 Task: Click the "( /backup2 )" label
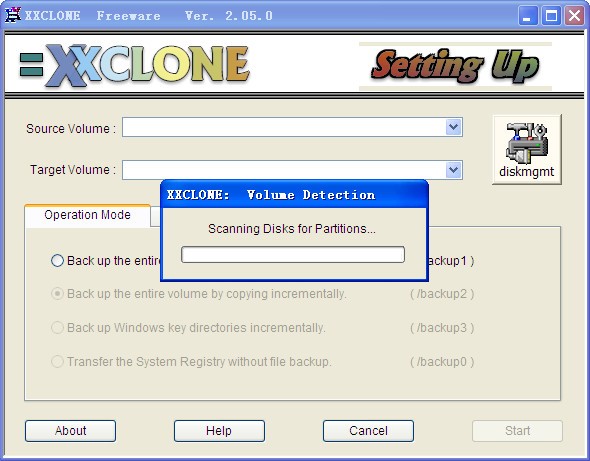click(x=442, y=294)
